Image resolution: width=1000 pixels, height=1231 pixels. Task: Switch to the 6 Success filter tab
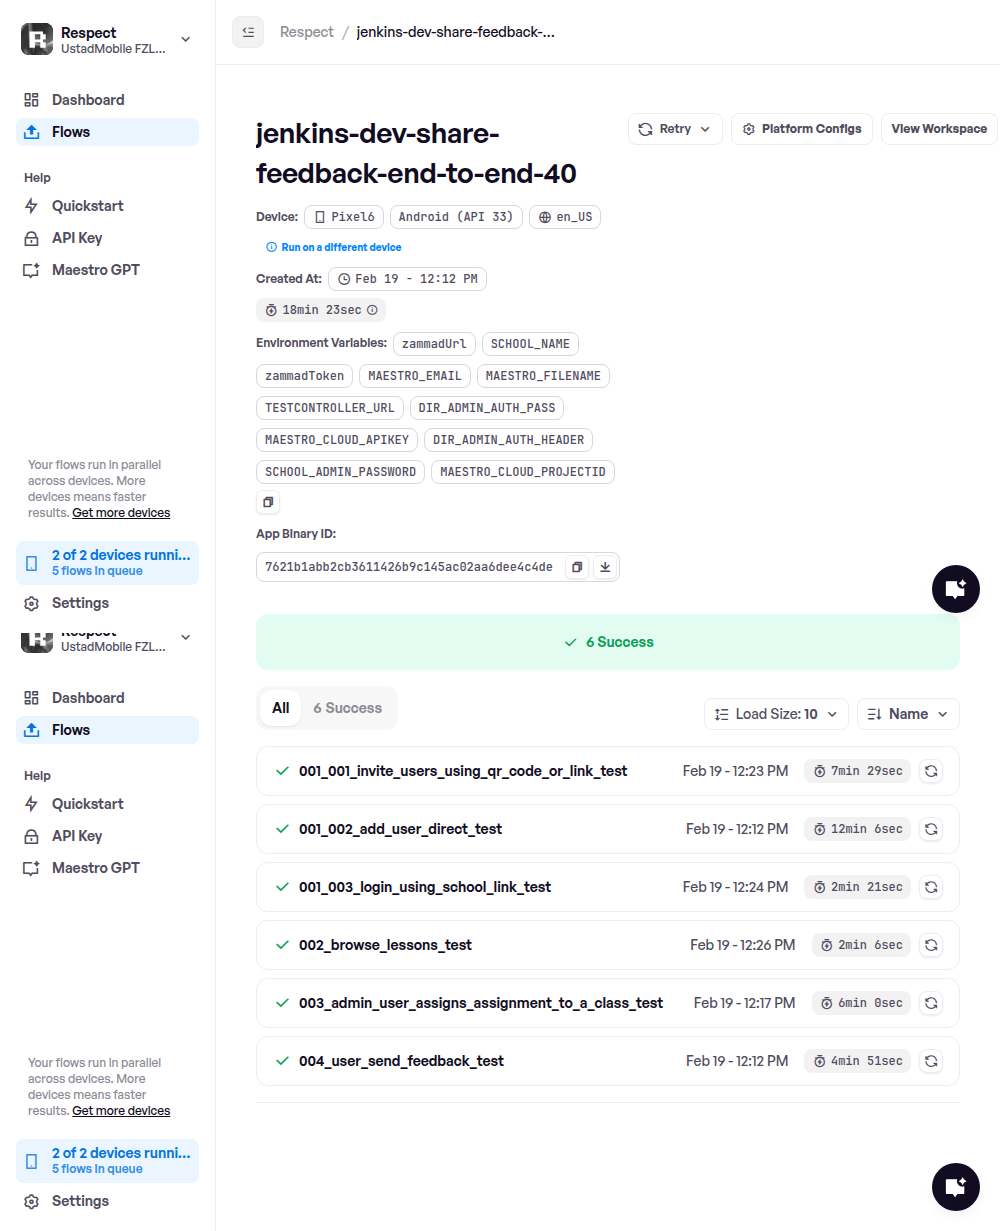pos(347,708)
